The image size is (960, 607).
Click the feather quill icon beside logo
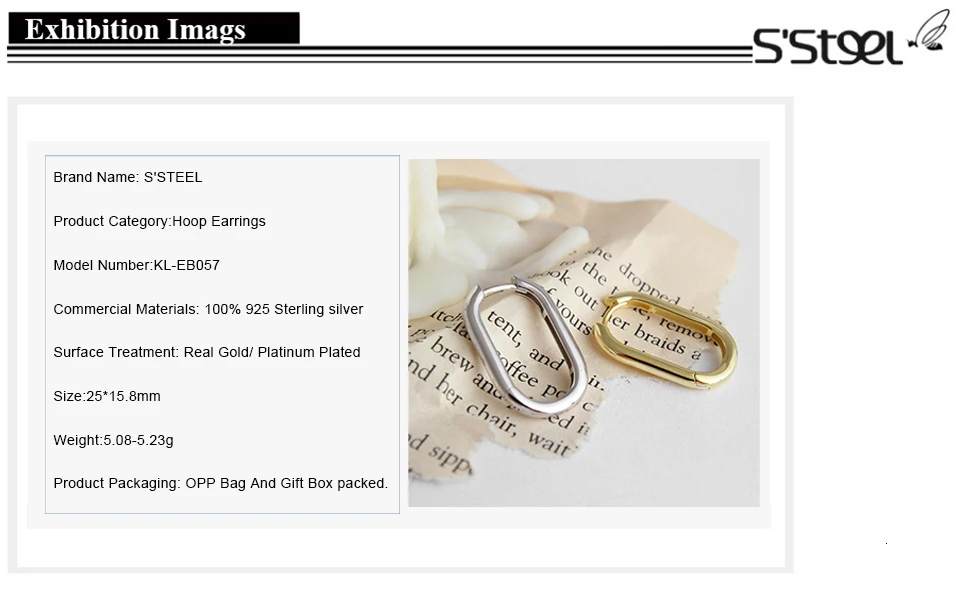(x=929, y=31)
